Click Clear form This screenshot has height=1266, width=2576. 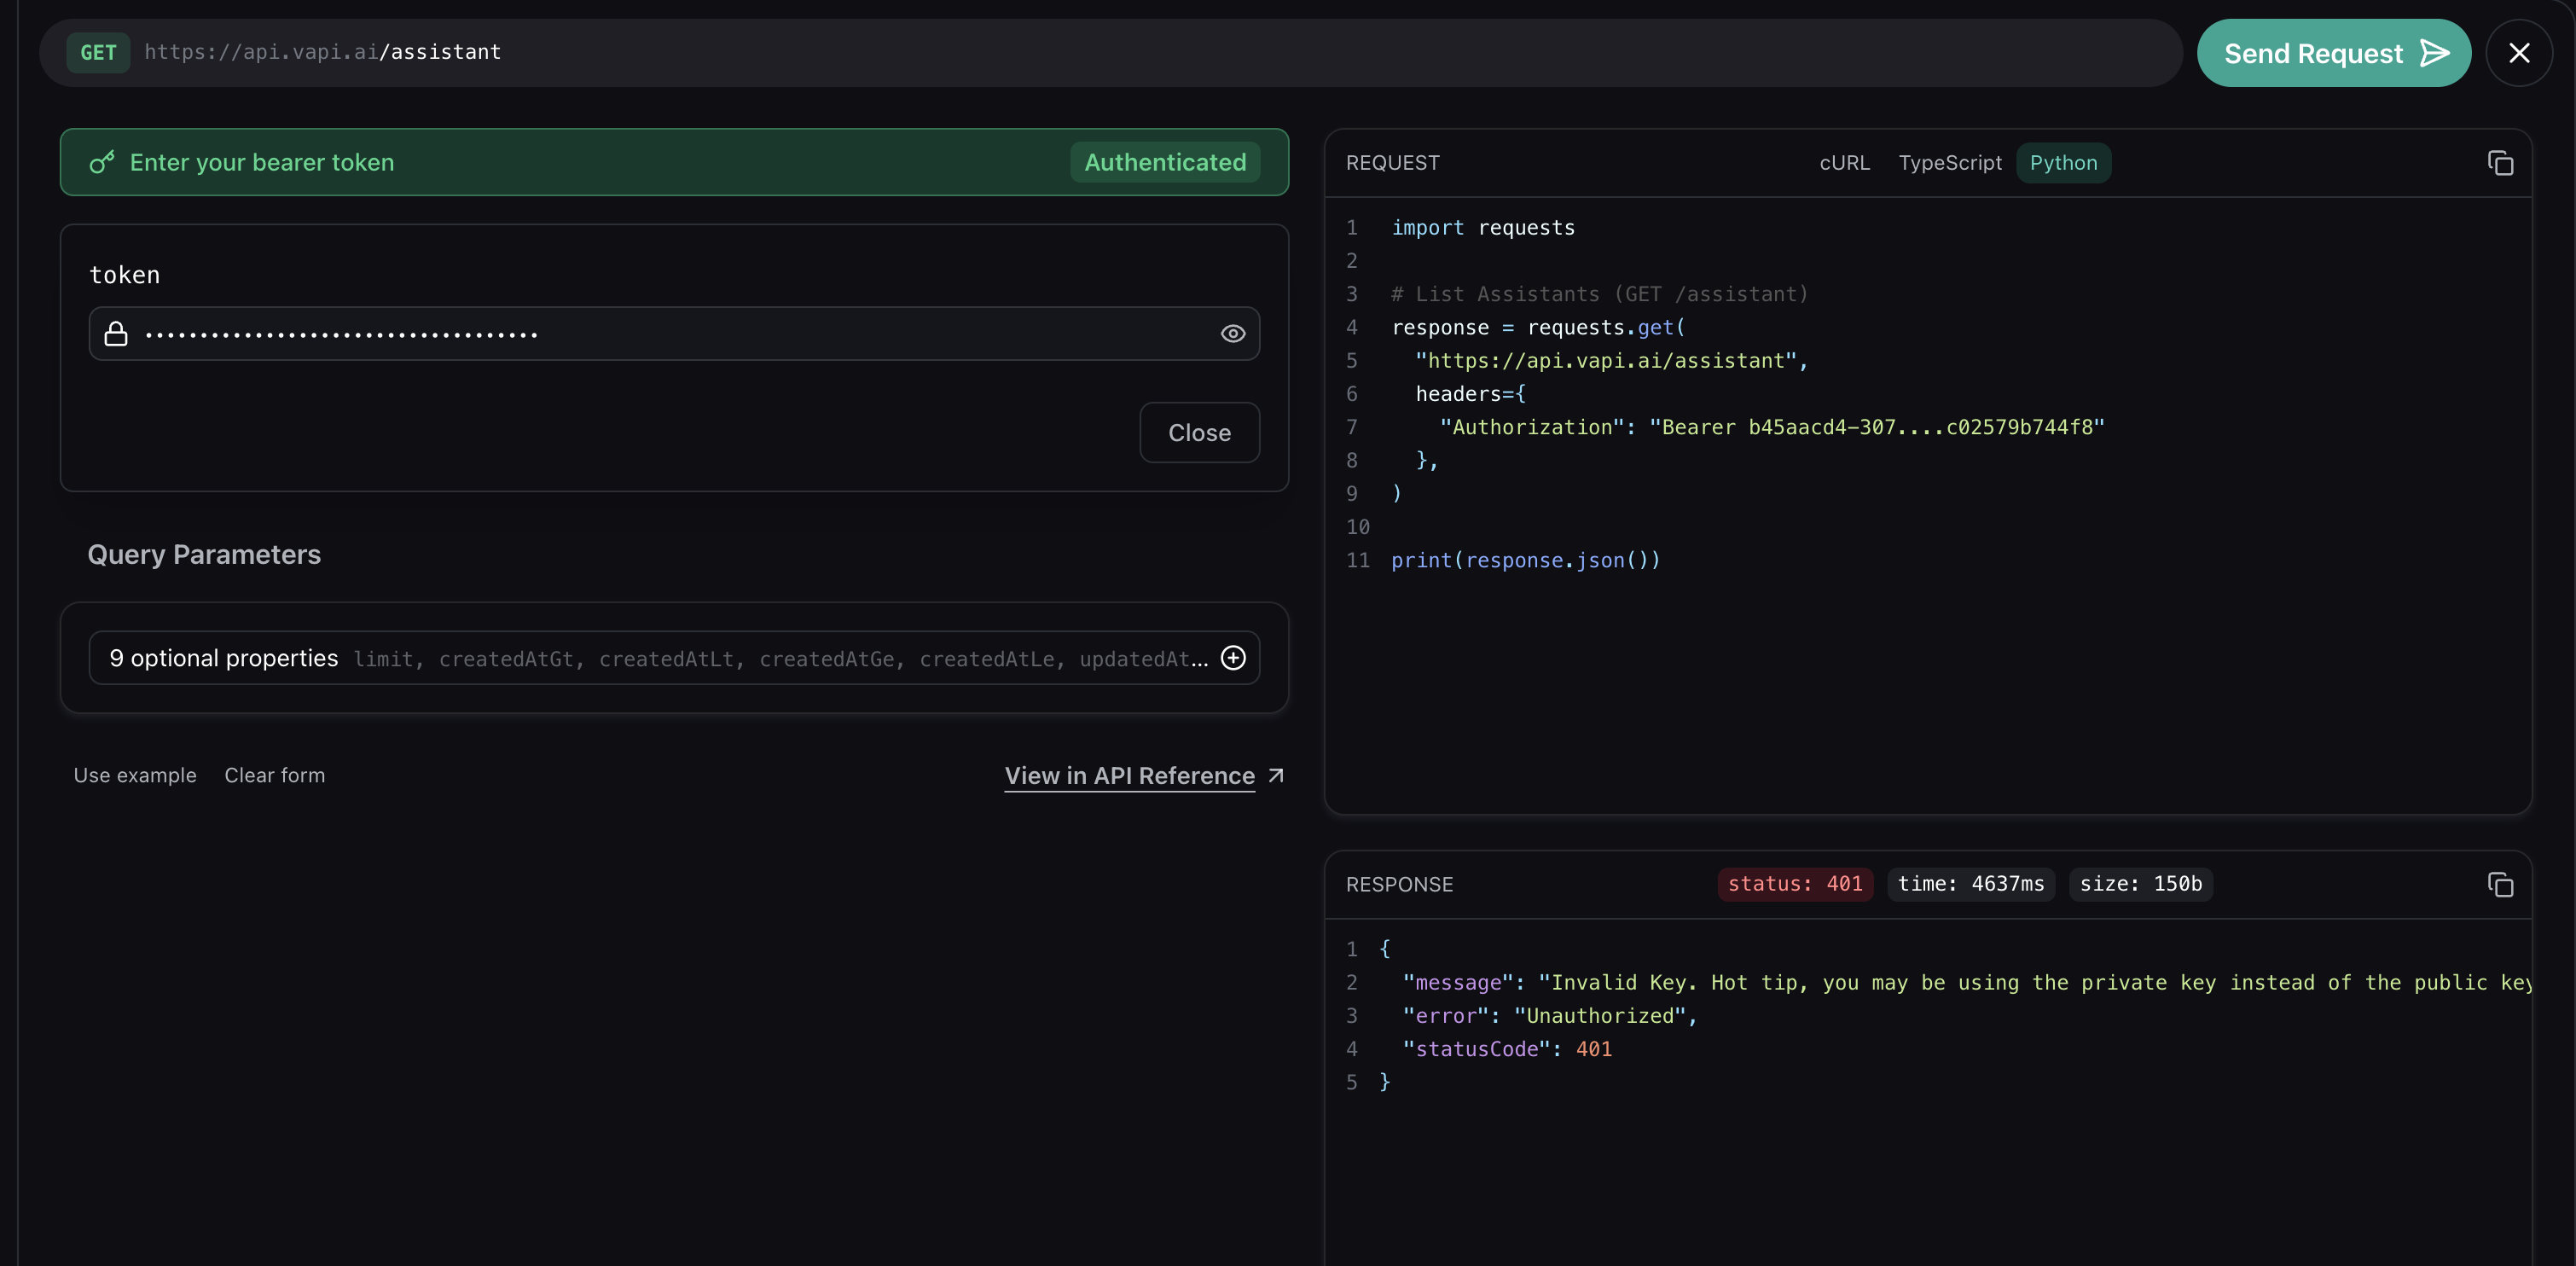(x=275, y=775)
